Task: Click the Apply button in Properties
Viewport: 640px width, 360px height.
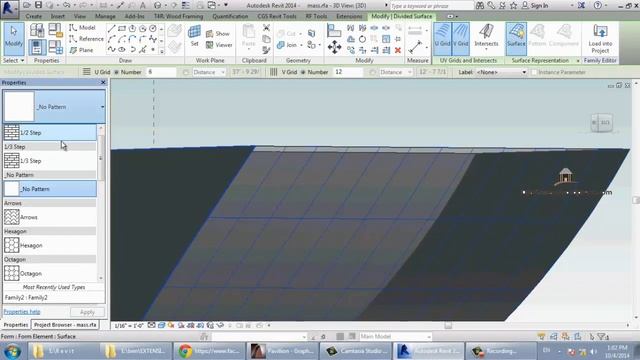Action: (x=87, y=312)
